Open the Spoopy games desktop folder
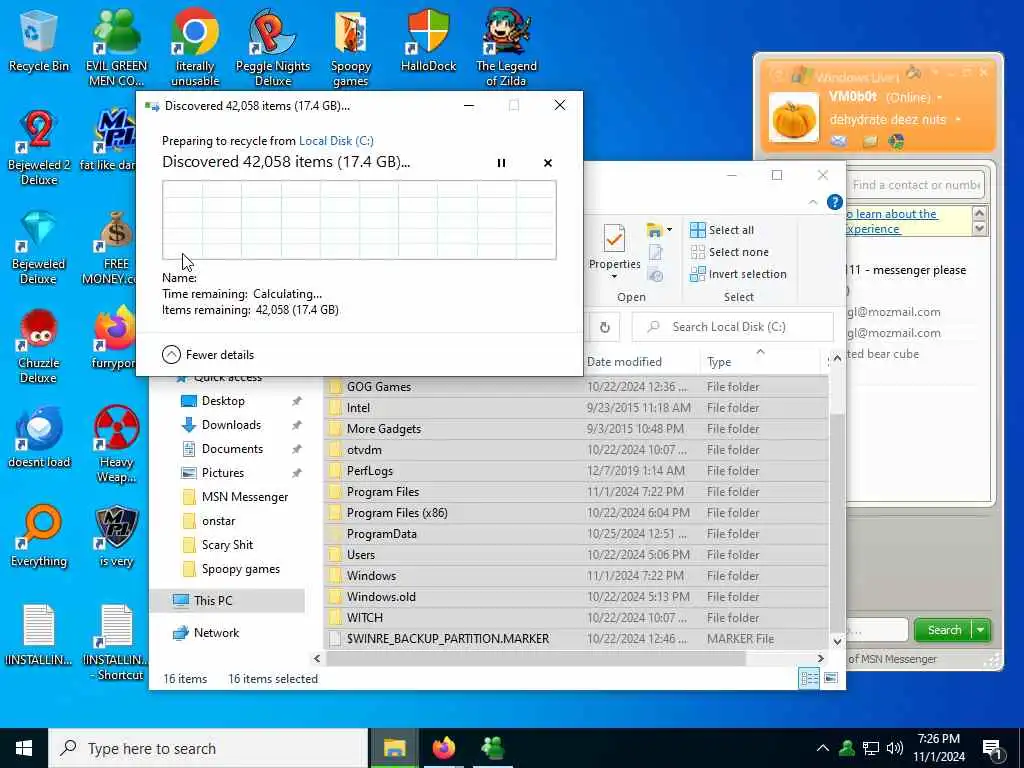Viewport: 1024px width, 768px height. 351,48
